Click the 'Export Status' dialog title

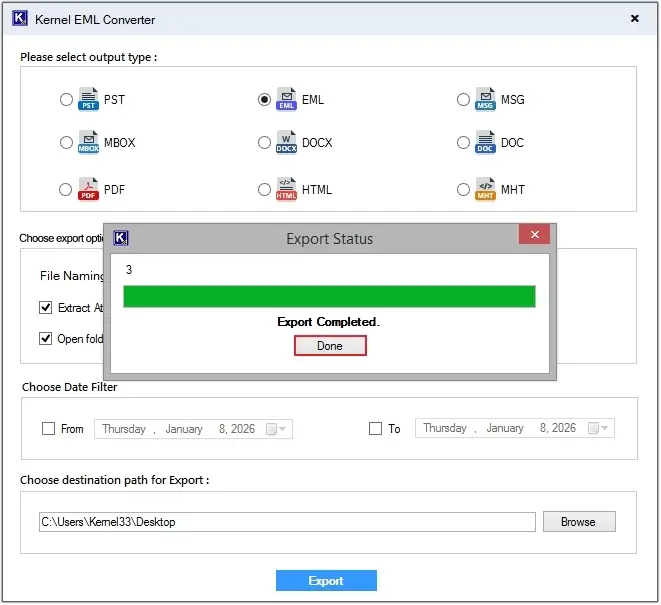tap(330, 239)
